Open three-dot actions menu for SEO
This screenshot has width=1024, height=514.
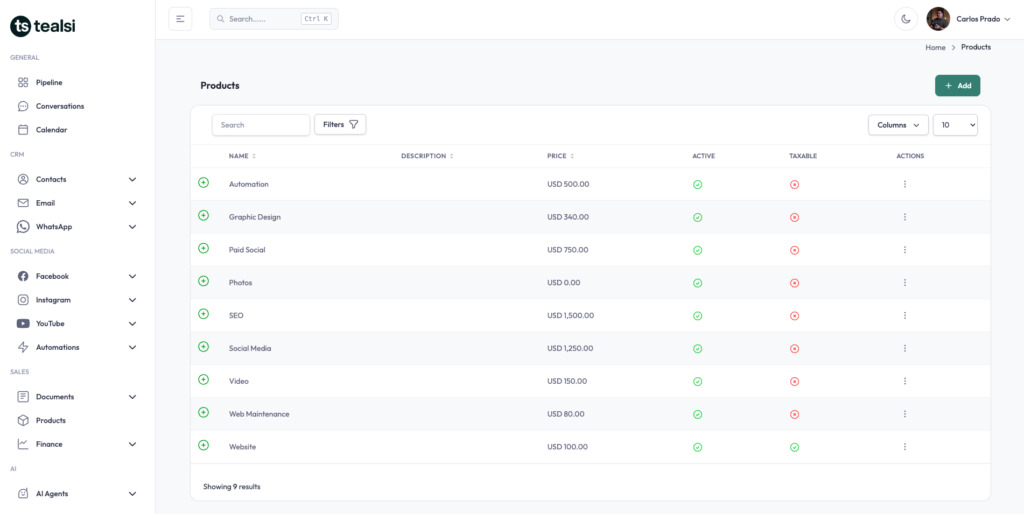tap(905, 315)
